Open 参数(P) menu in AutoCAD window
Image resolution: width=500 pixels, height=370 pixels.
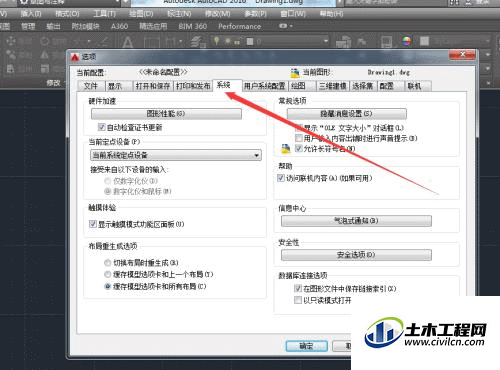pyautogui.click(x=255, y=14)
